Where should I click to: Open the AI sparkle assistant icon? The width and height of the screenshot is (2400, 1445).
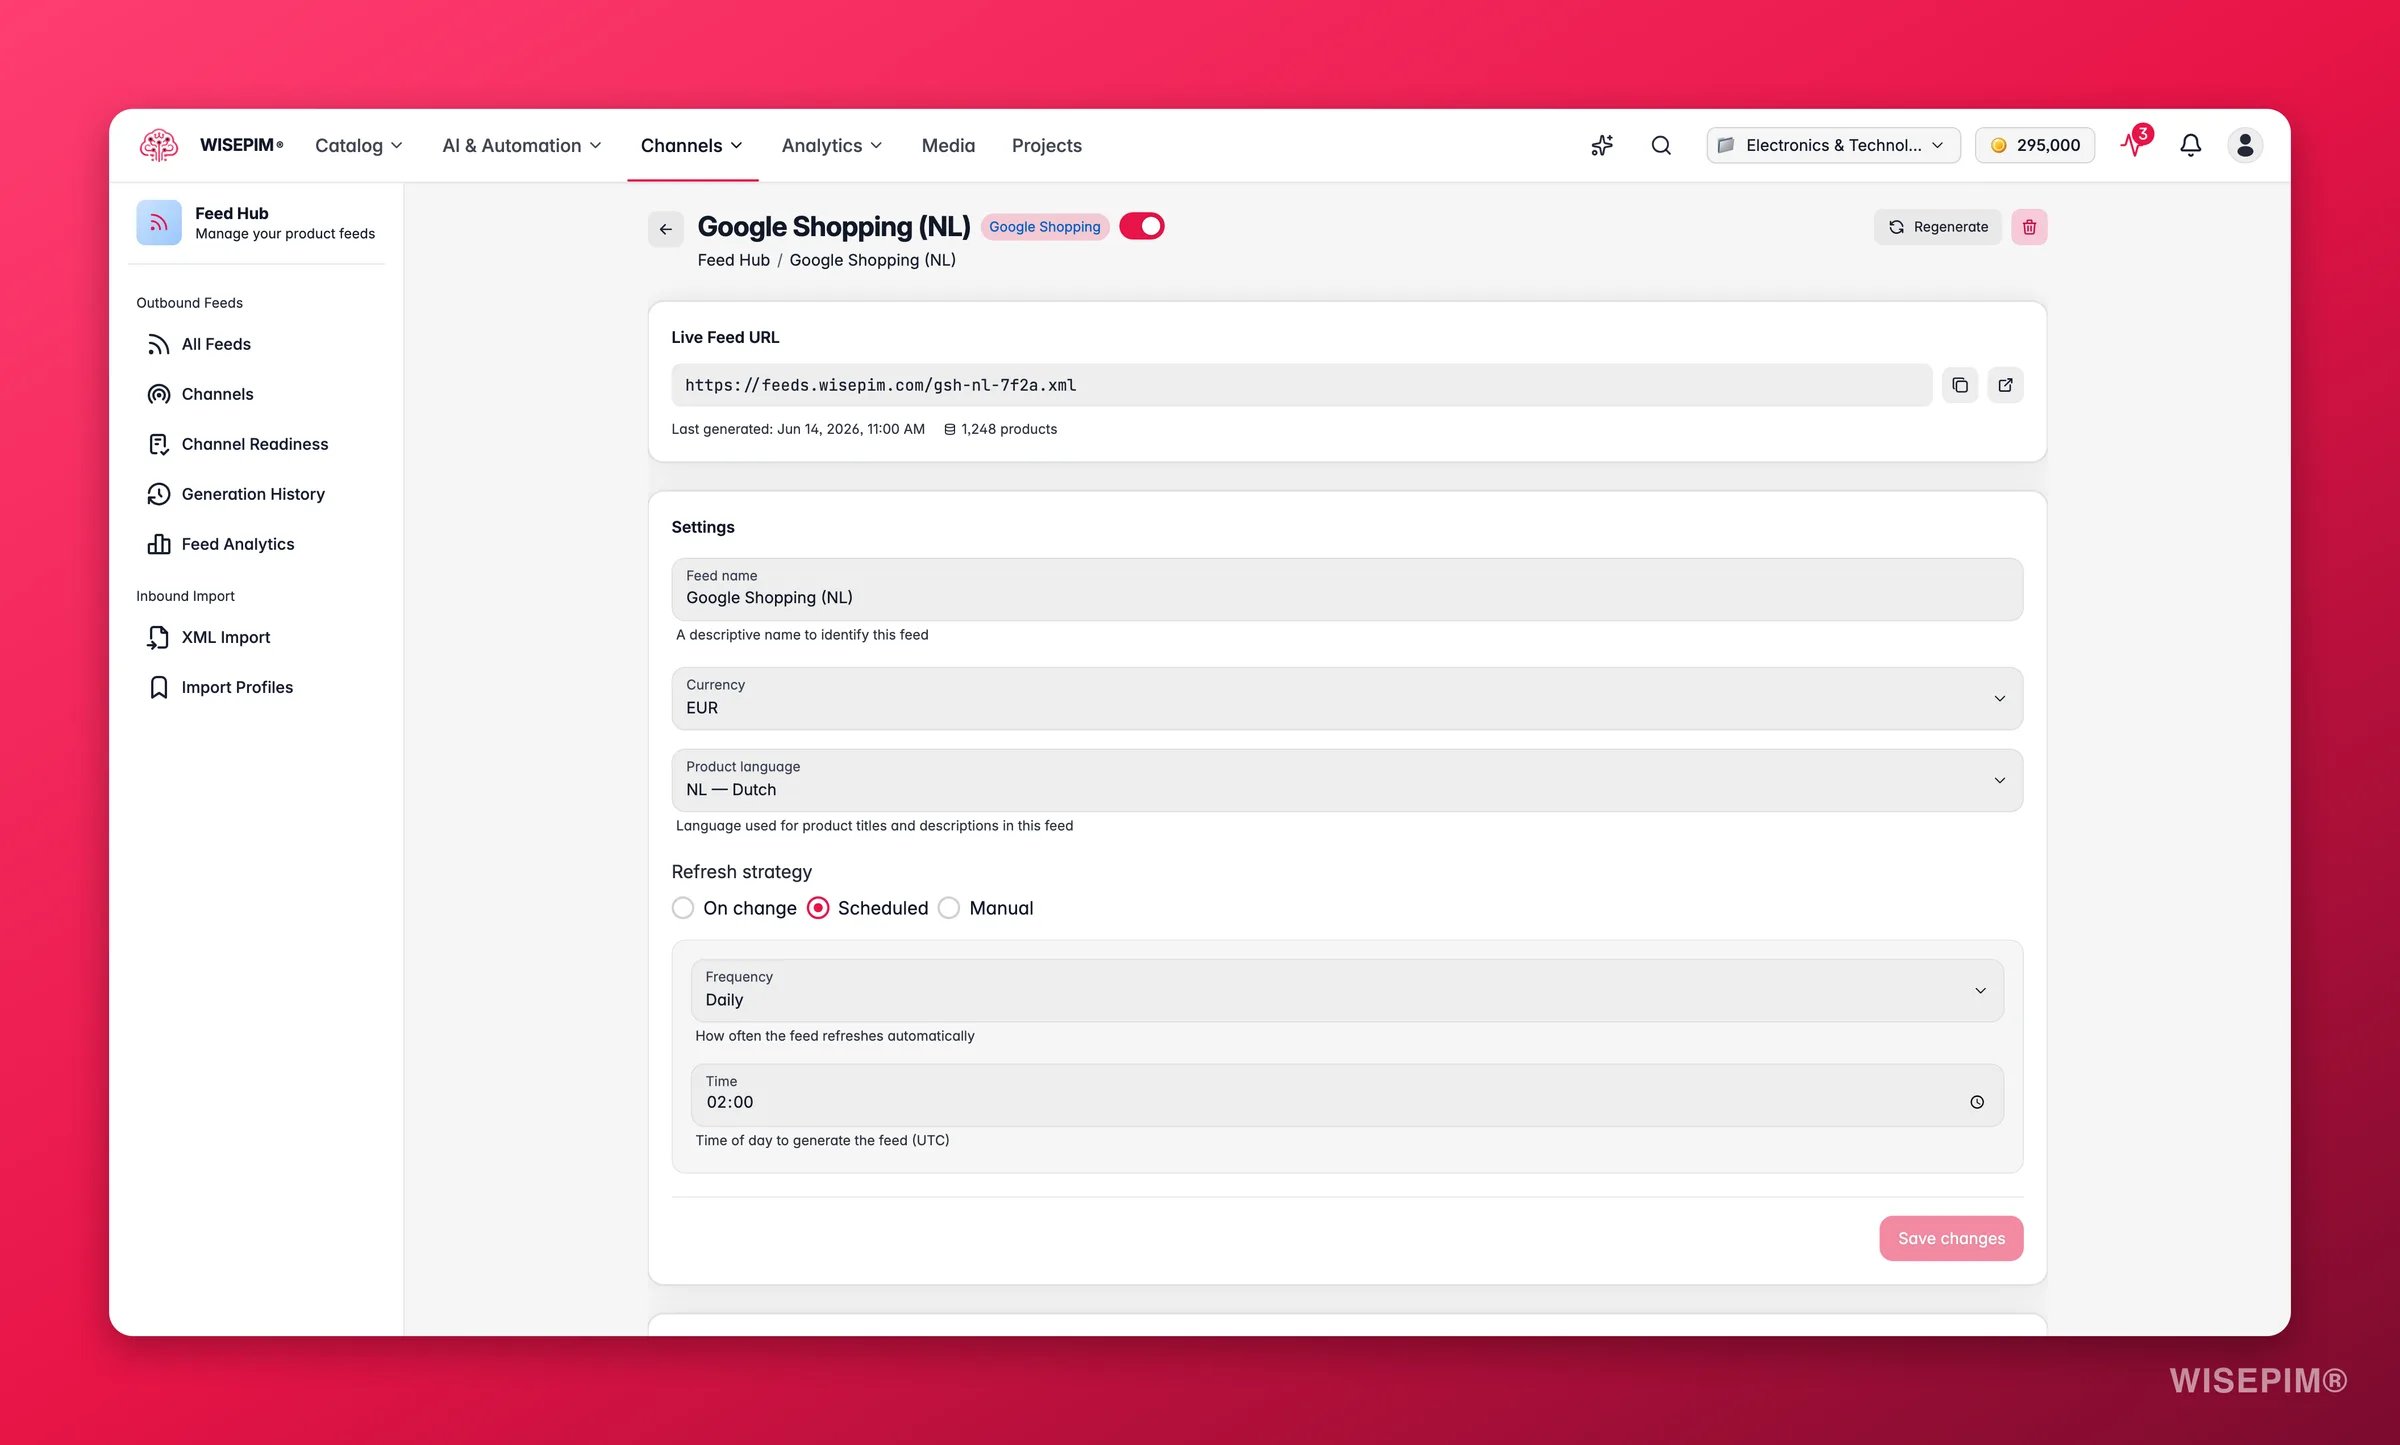pyautogui.click(x=1602, y=145)
